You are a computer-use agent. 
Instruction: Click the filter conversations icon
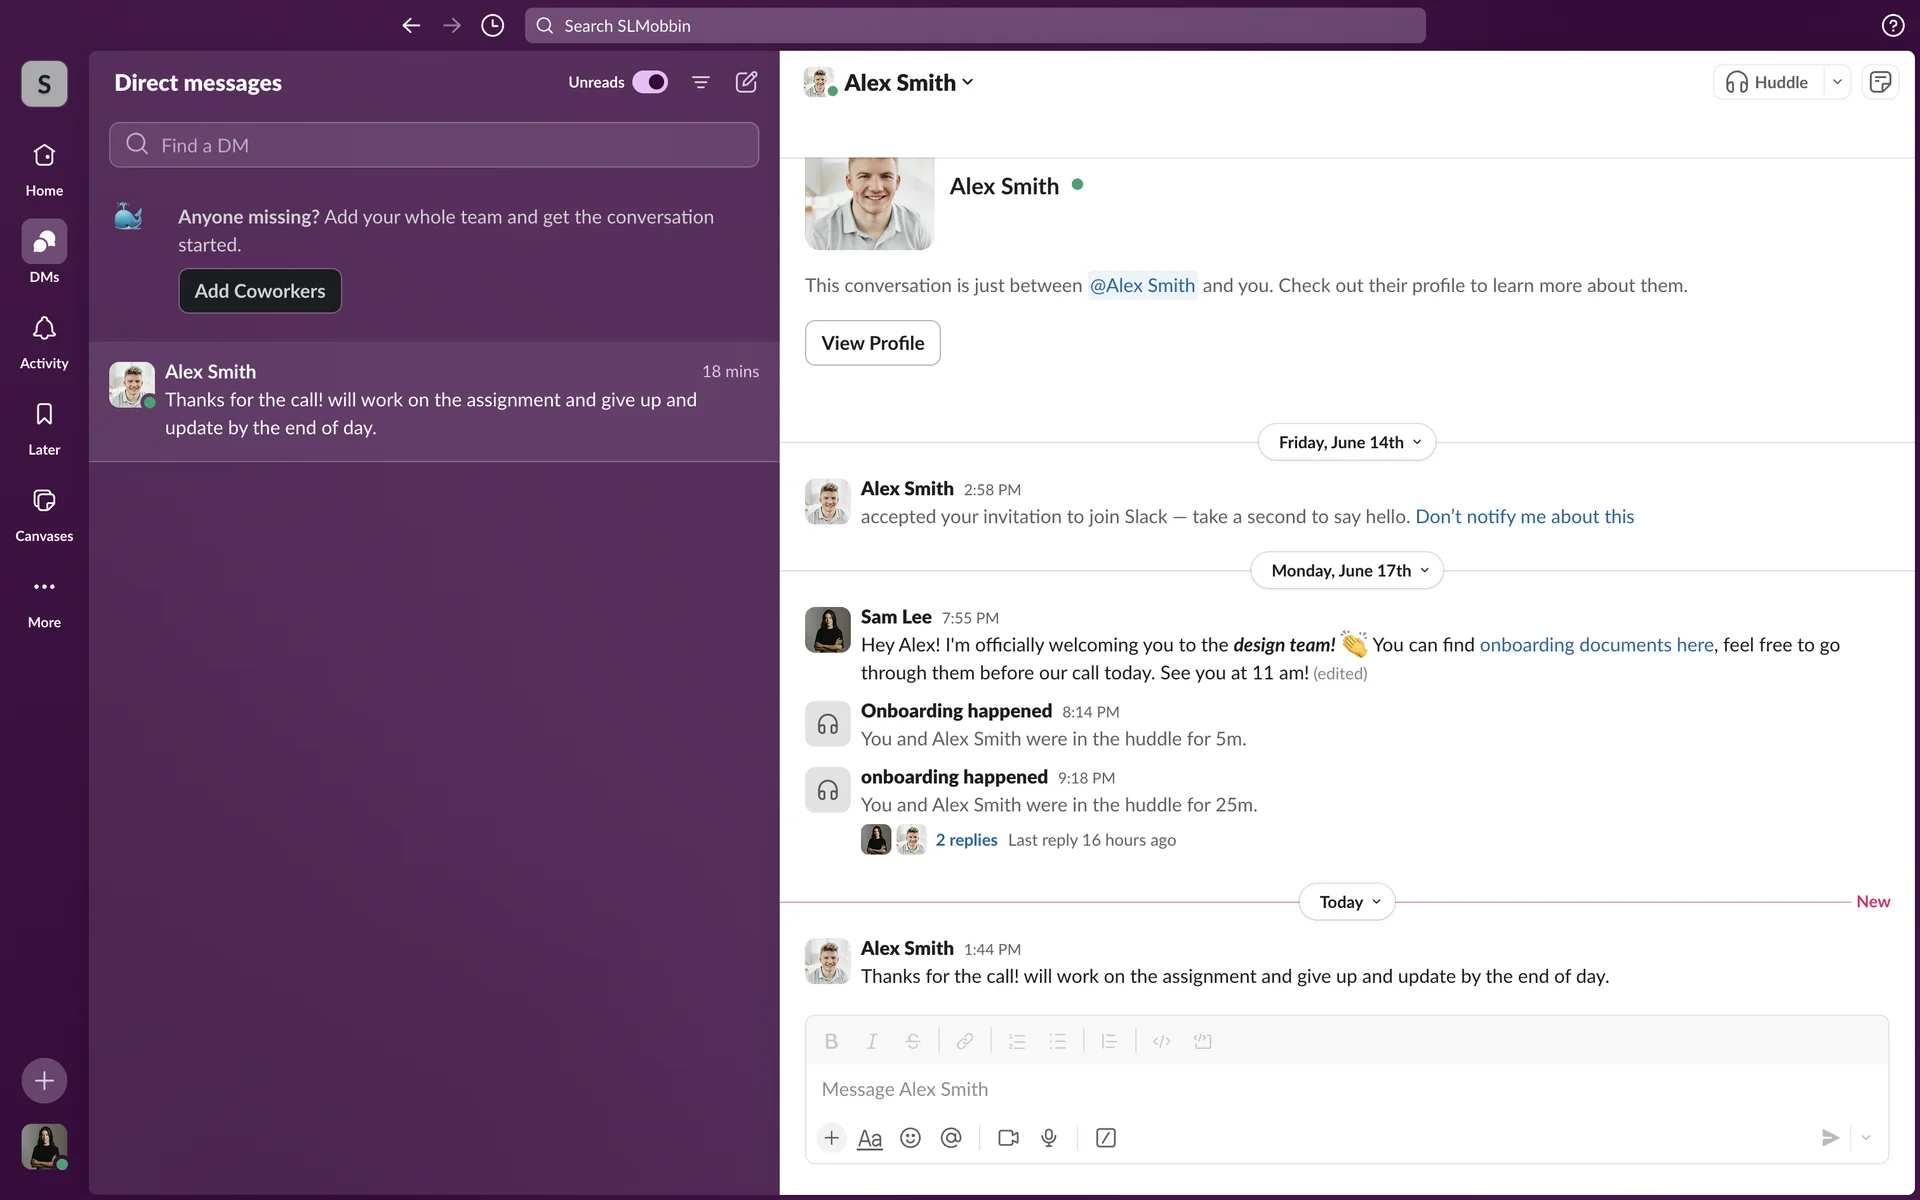click(x=701, y=82)
